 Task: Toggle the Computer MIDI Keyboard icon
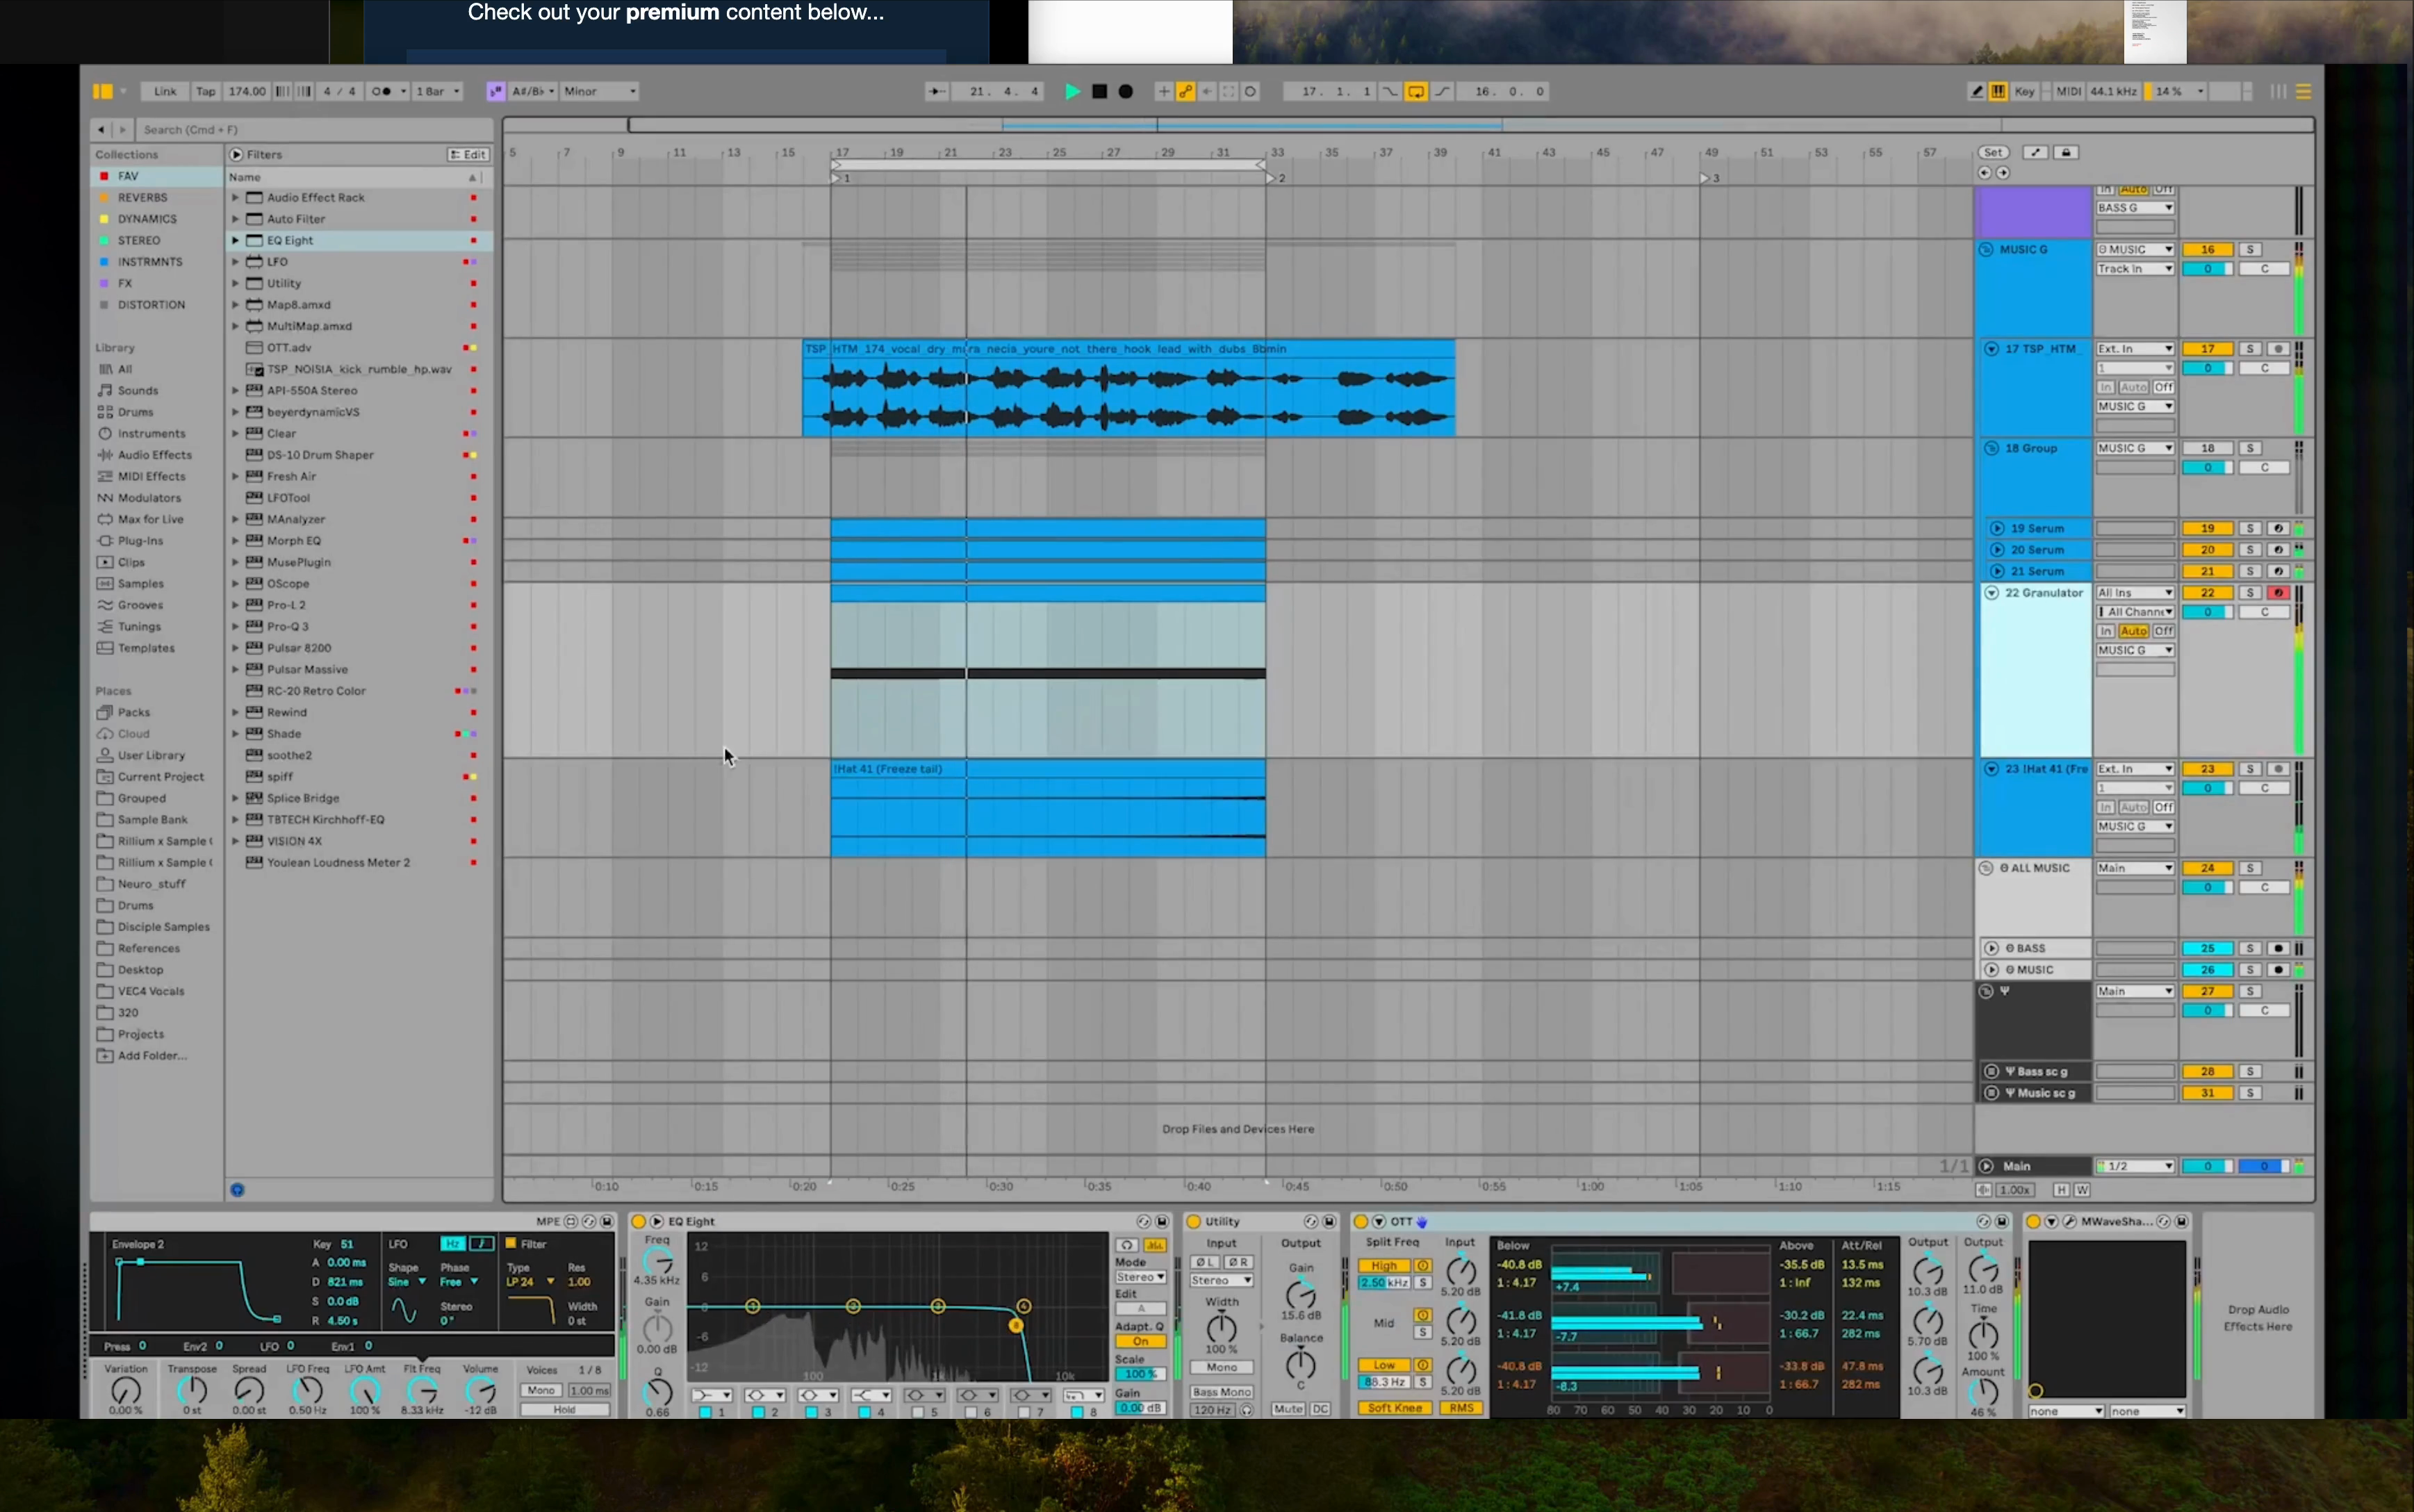pos(1998,91)
